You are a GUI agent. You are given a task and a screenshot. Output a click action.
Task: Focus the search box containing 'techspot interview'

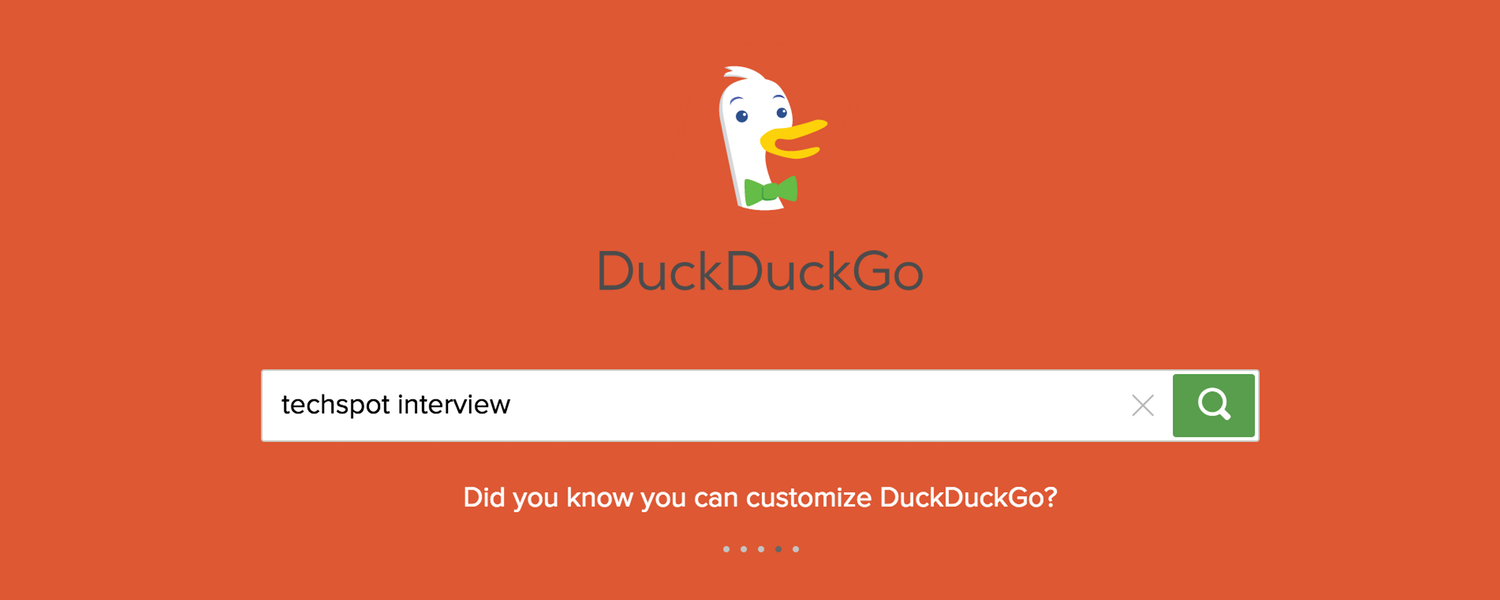coord(716,405)
